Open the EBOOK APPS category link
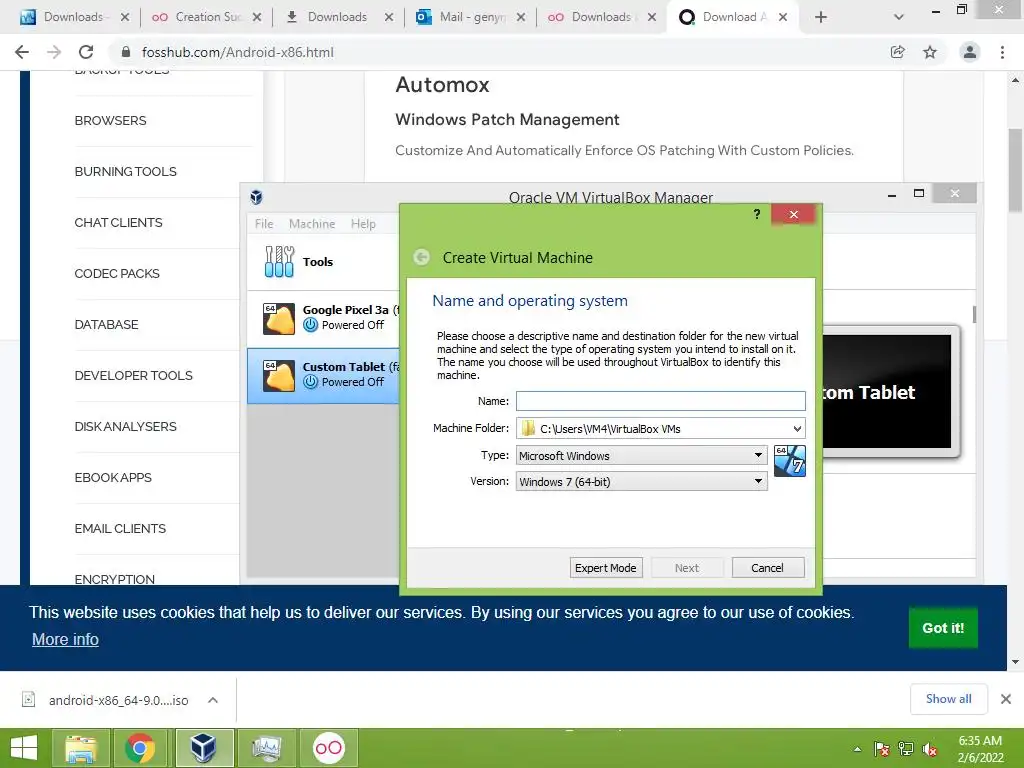The height and width of the screenshot is (768, 1024). [x=113, y=477]
